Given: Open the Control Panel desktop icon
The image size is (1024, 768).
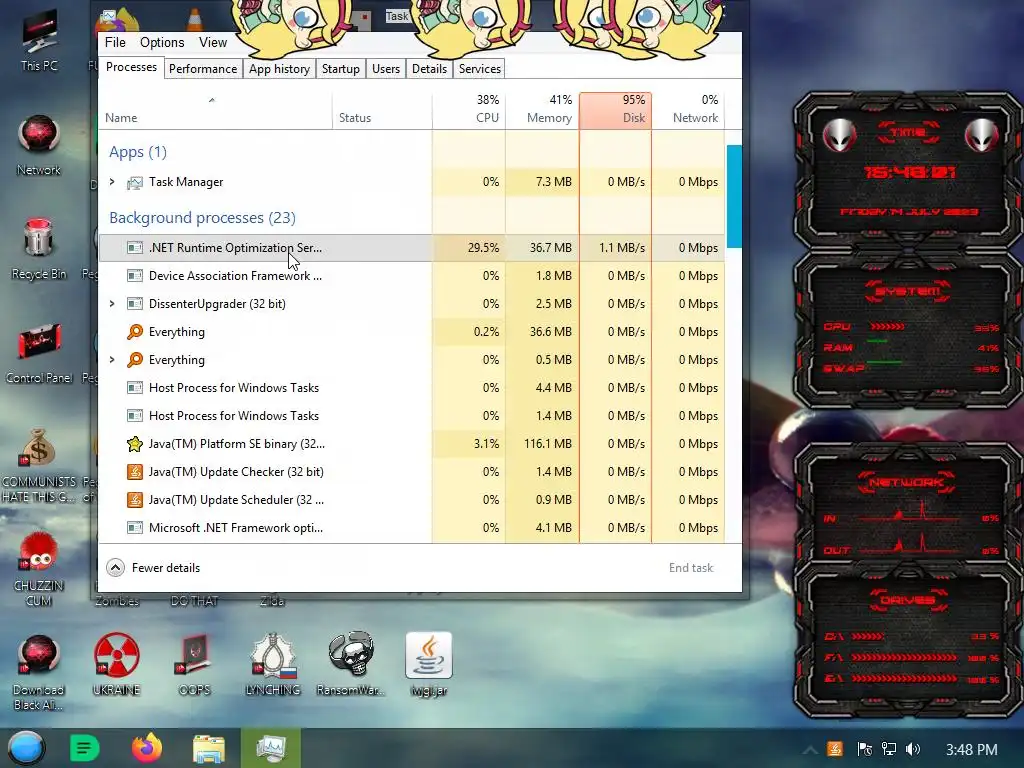Looking at the screenshot, I should (x=39, y=353).
